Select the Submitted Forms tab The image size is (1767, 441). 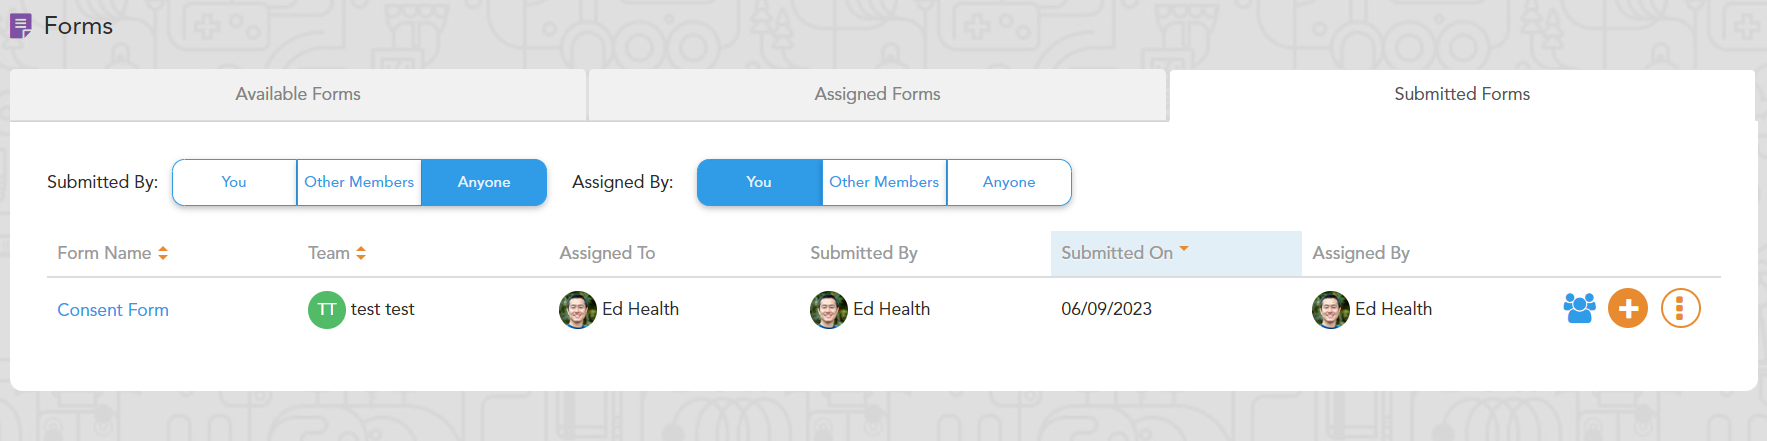tap(1462, 94)
